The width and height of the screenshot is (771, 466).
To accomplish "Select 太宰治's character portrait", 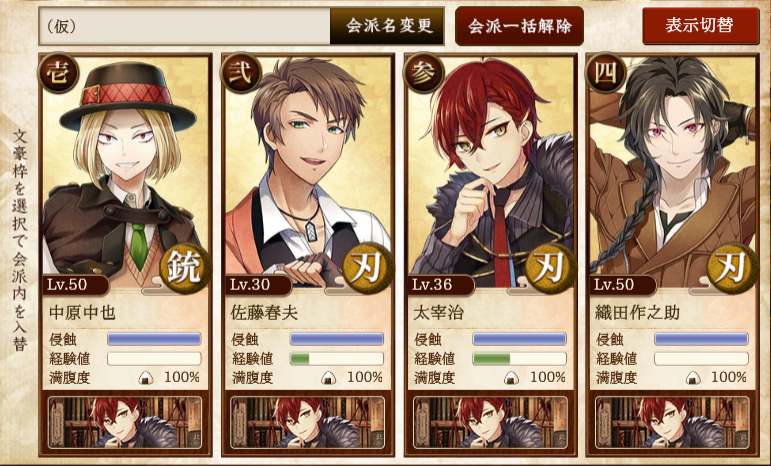I will 490,170.
